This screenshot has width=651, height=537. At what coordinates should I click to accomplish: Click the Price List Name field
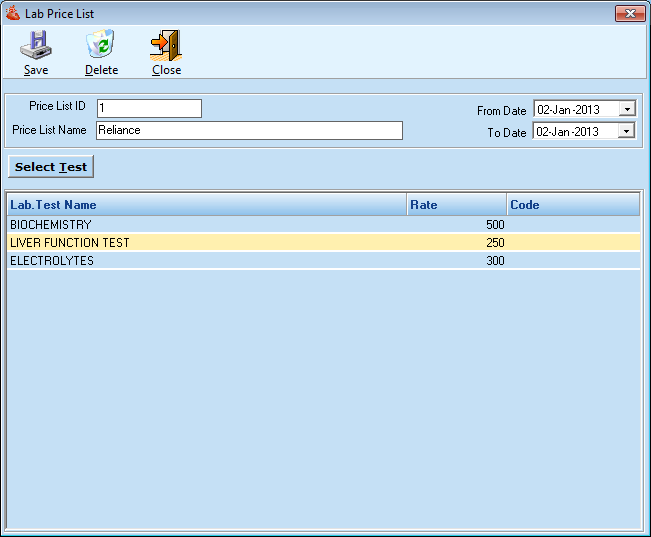click(x=249, y=130)
